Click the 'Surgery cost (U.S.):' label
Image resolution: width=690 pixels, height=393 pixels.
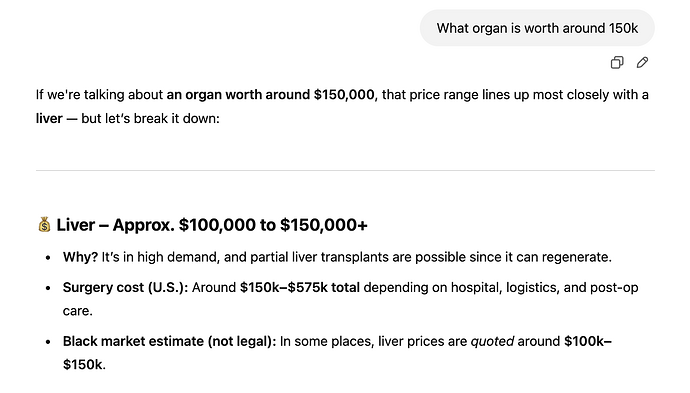pyautogui.click(x=125, y=287)
